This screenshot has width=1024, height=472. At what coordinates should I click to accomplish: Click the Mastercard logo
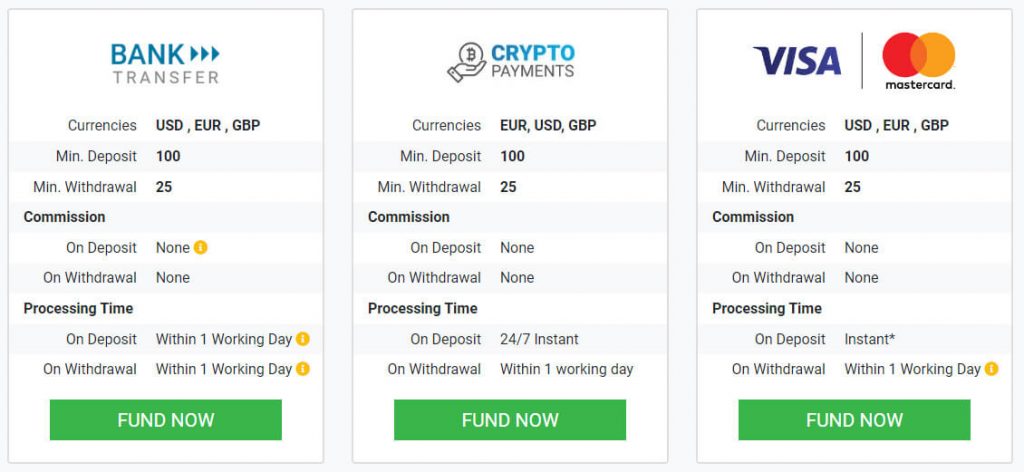tap(919, 61)
